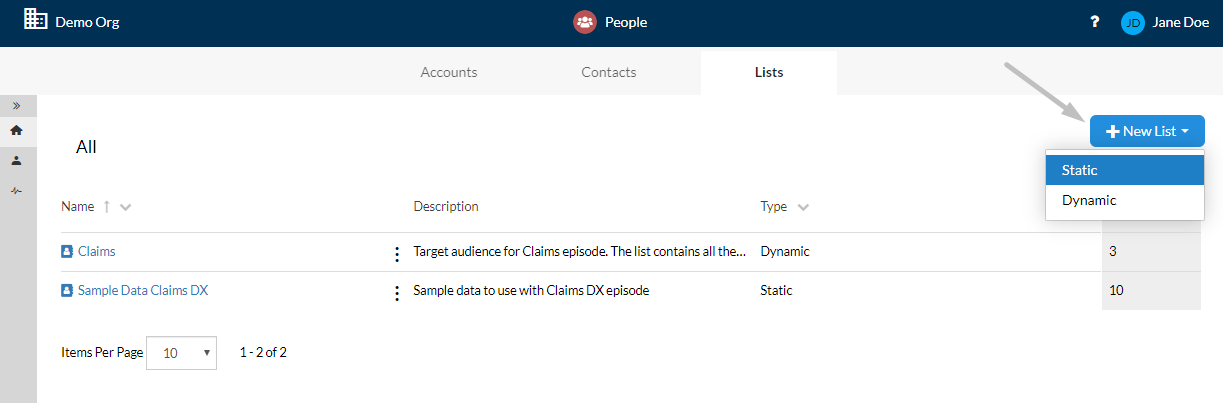Click the Dynamic type cell in Claims row
The image size is (1223, 403).
click(x=785, y=252)
